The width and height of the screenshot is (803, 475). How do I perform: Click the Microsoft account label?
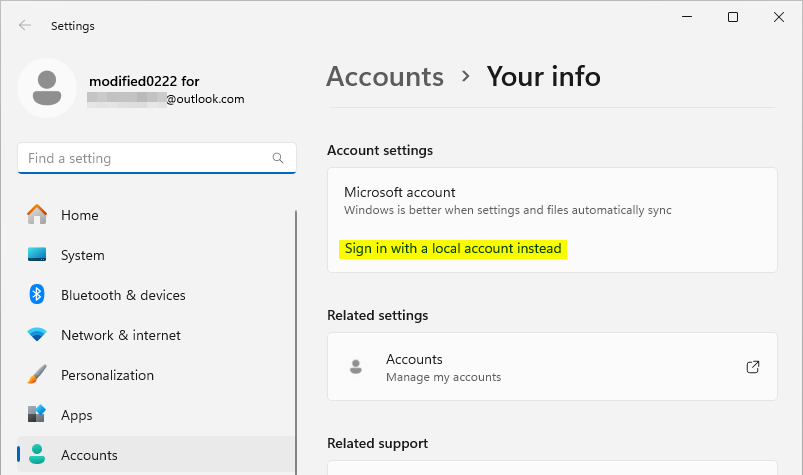click(399, 192)
